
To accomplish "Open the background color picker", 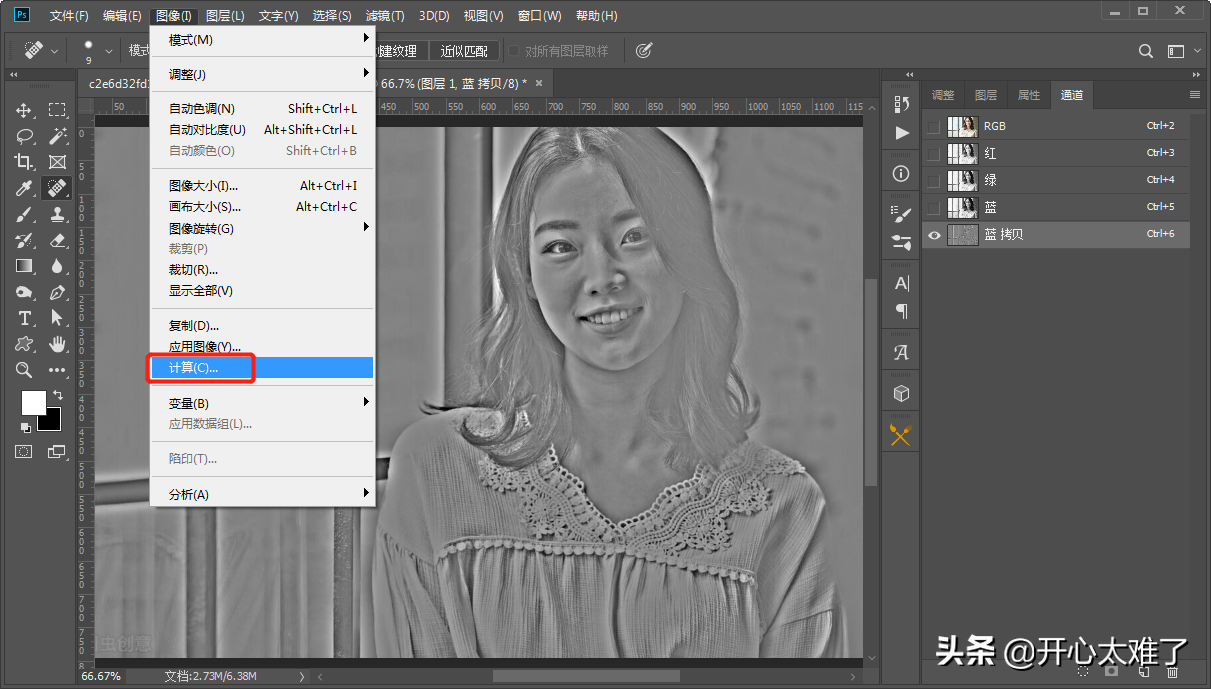I will pos(52,423).
